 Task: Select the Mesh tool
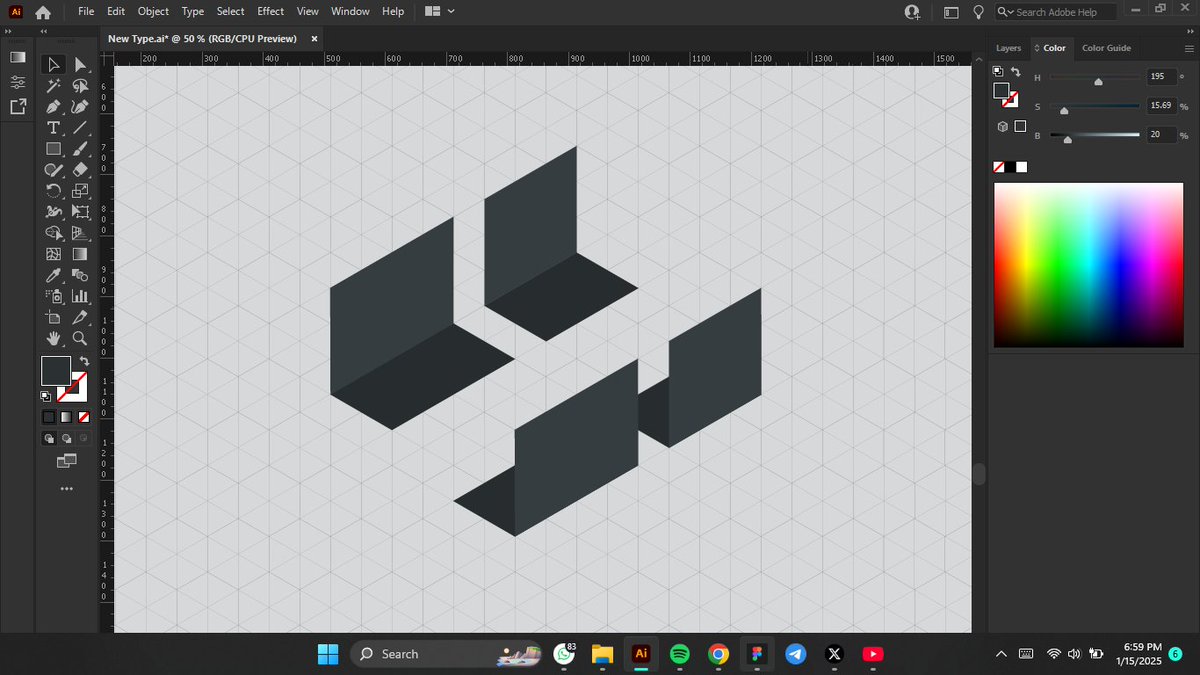pos(54,254)
